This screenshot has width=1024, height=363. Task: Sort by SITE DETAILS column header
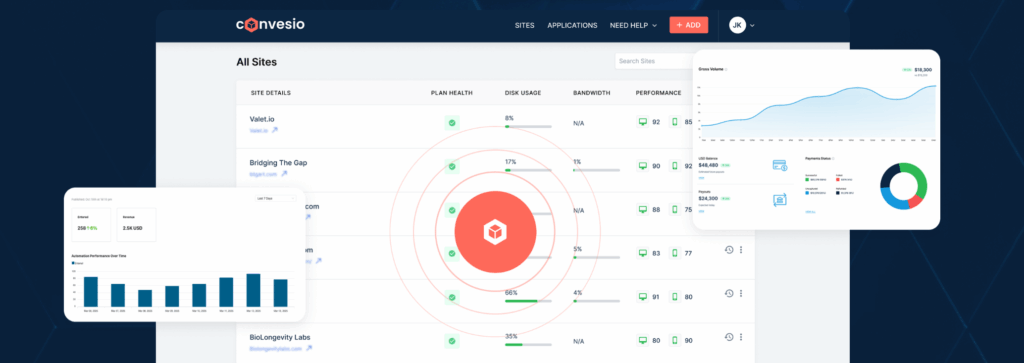point(271,93)
